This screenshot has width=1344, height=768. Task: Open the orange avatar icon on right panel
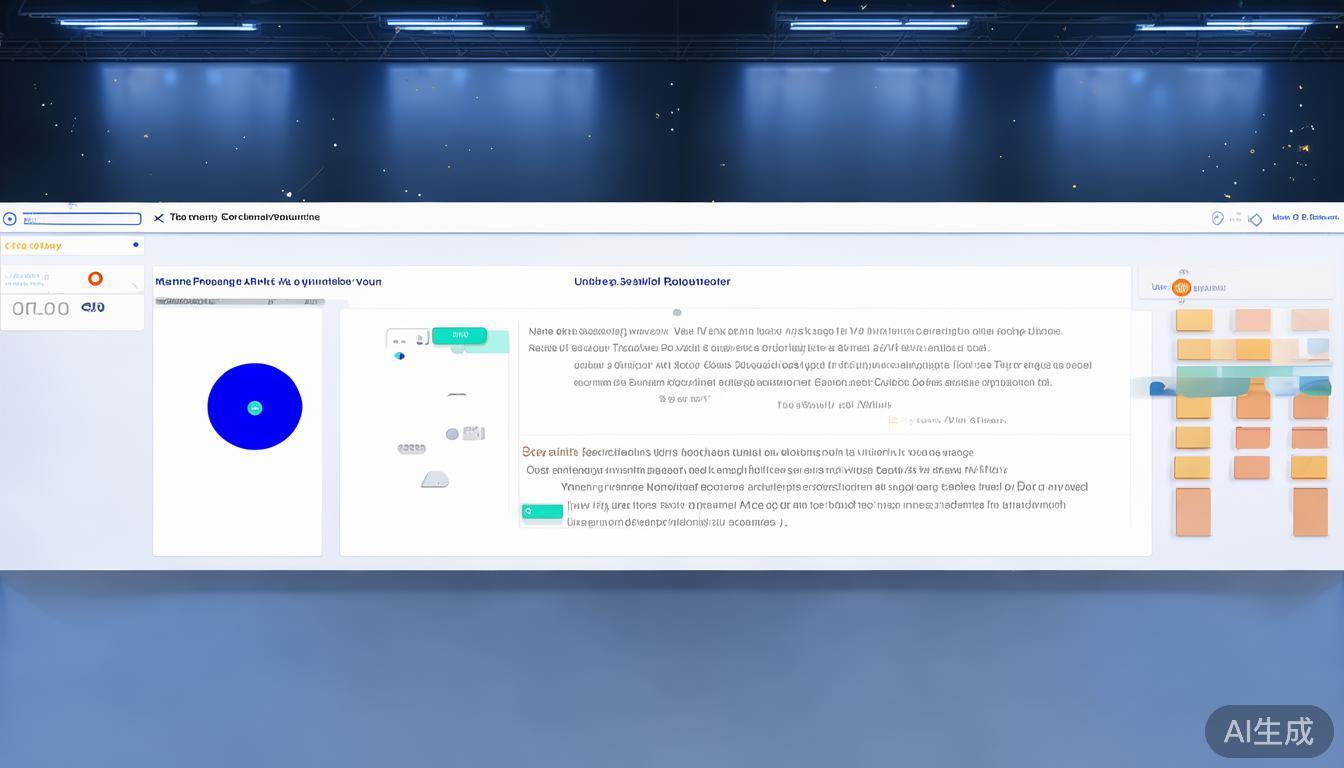click(1182, 287)
